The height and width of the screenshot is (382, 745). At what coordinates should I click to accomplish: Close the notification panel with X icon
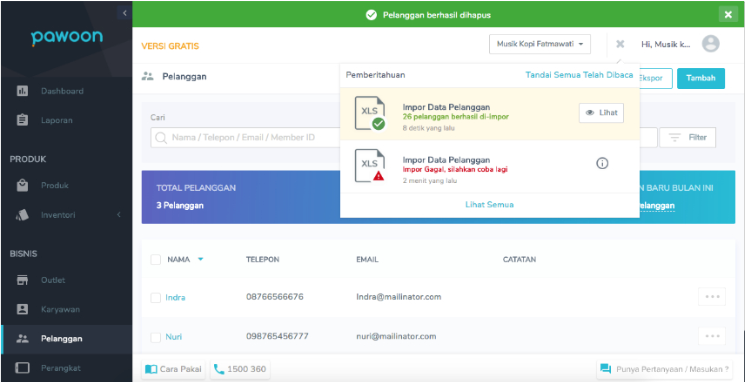pos(620,44)
